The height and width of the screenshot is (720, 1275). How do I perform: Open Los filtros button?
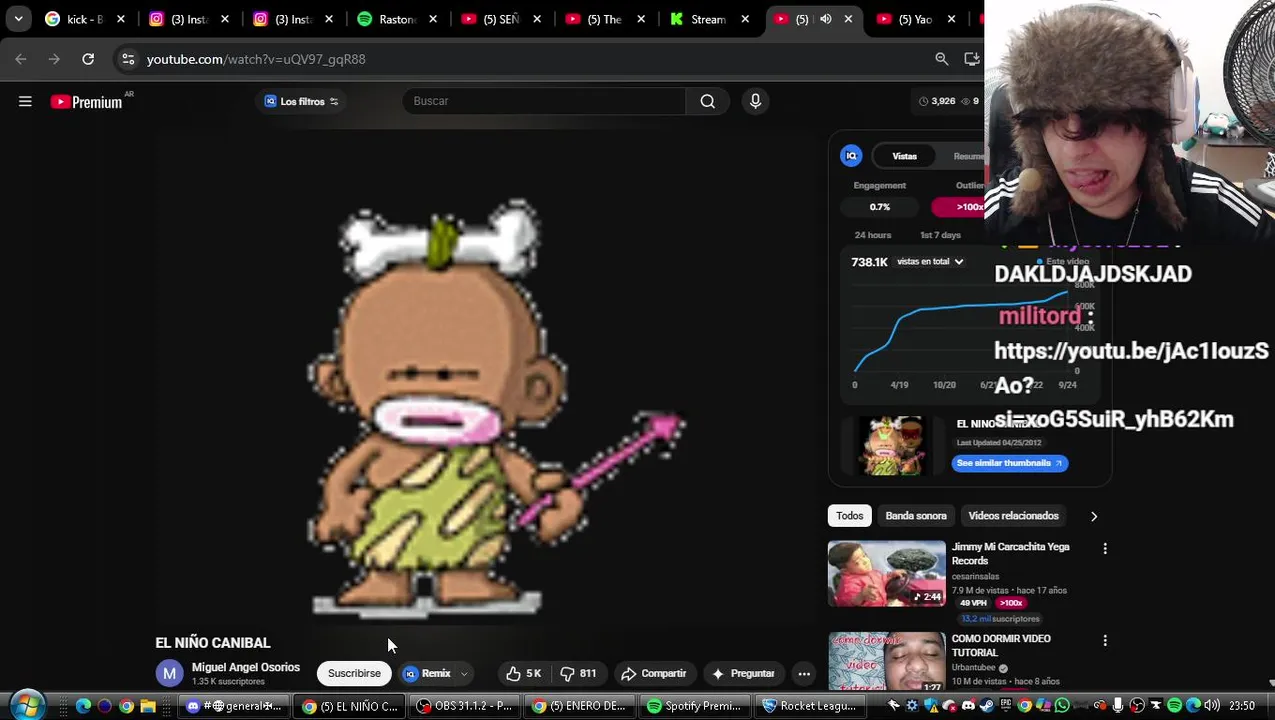coord(301,101)
